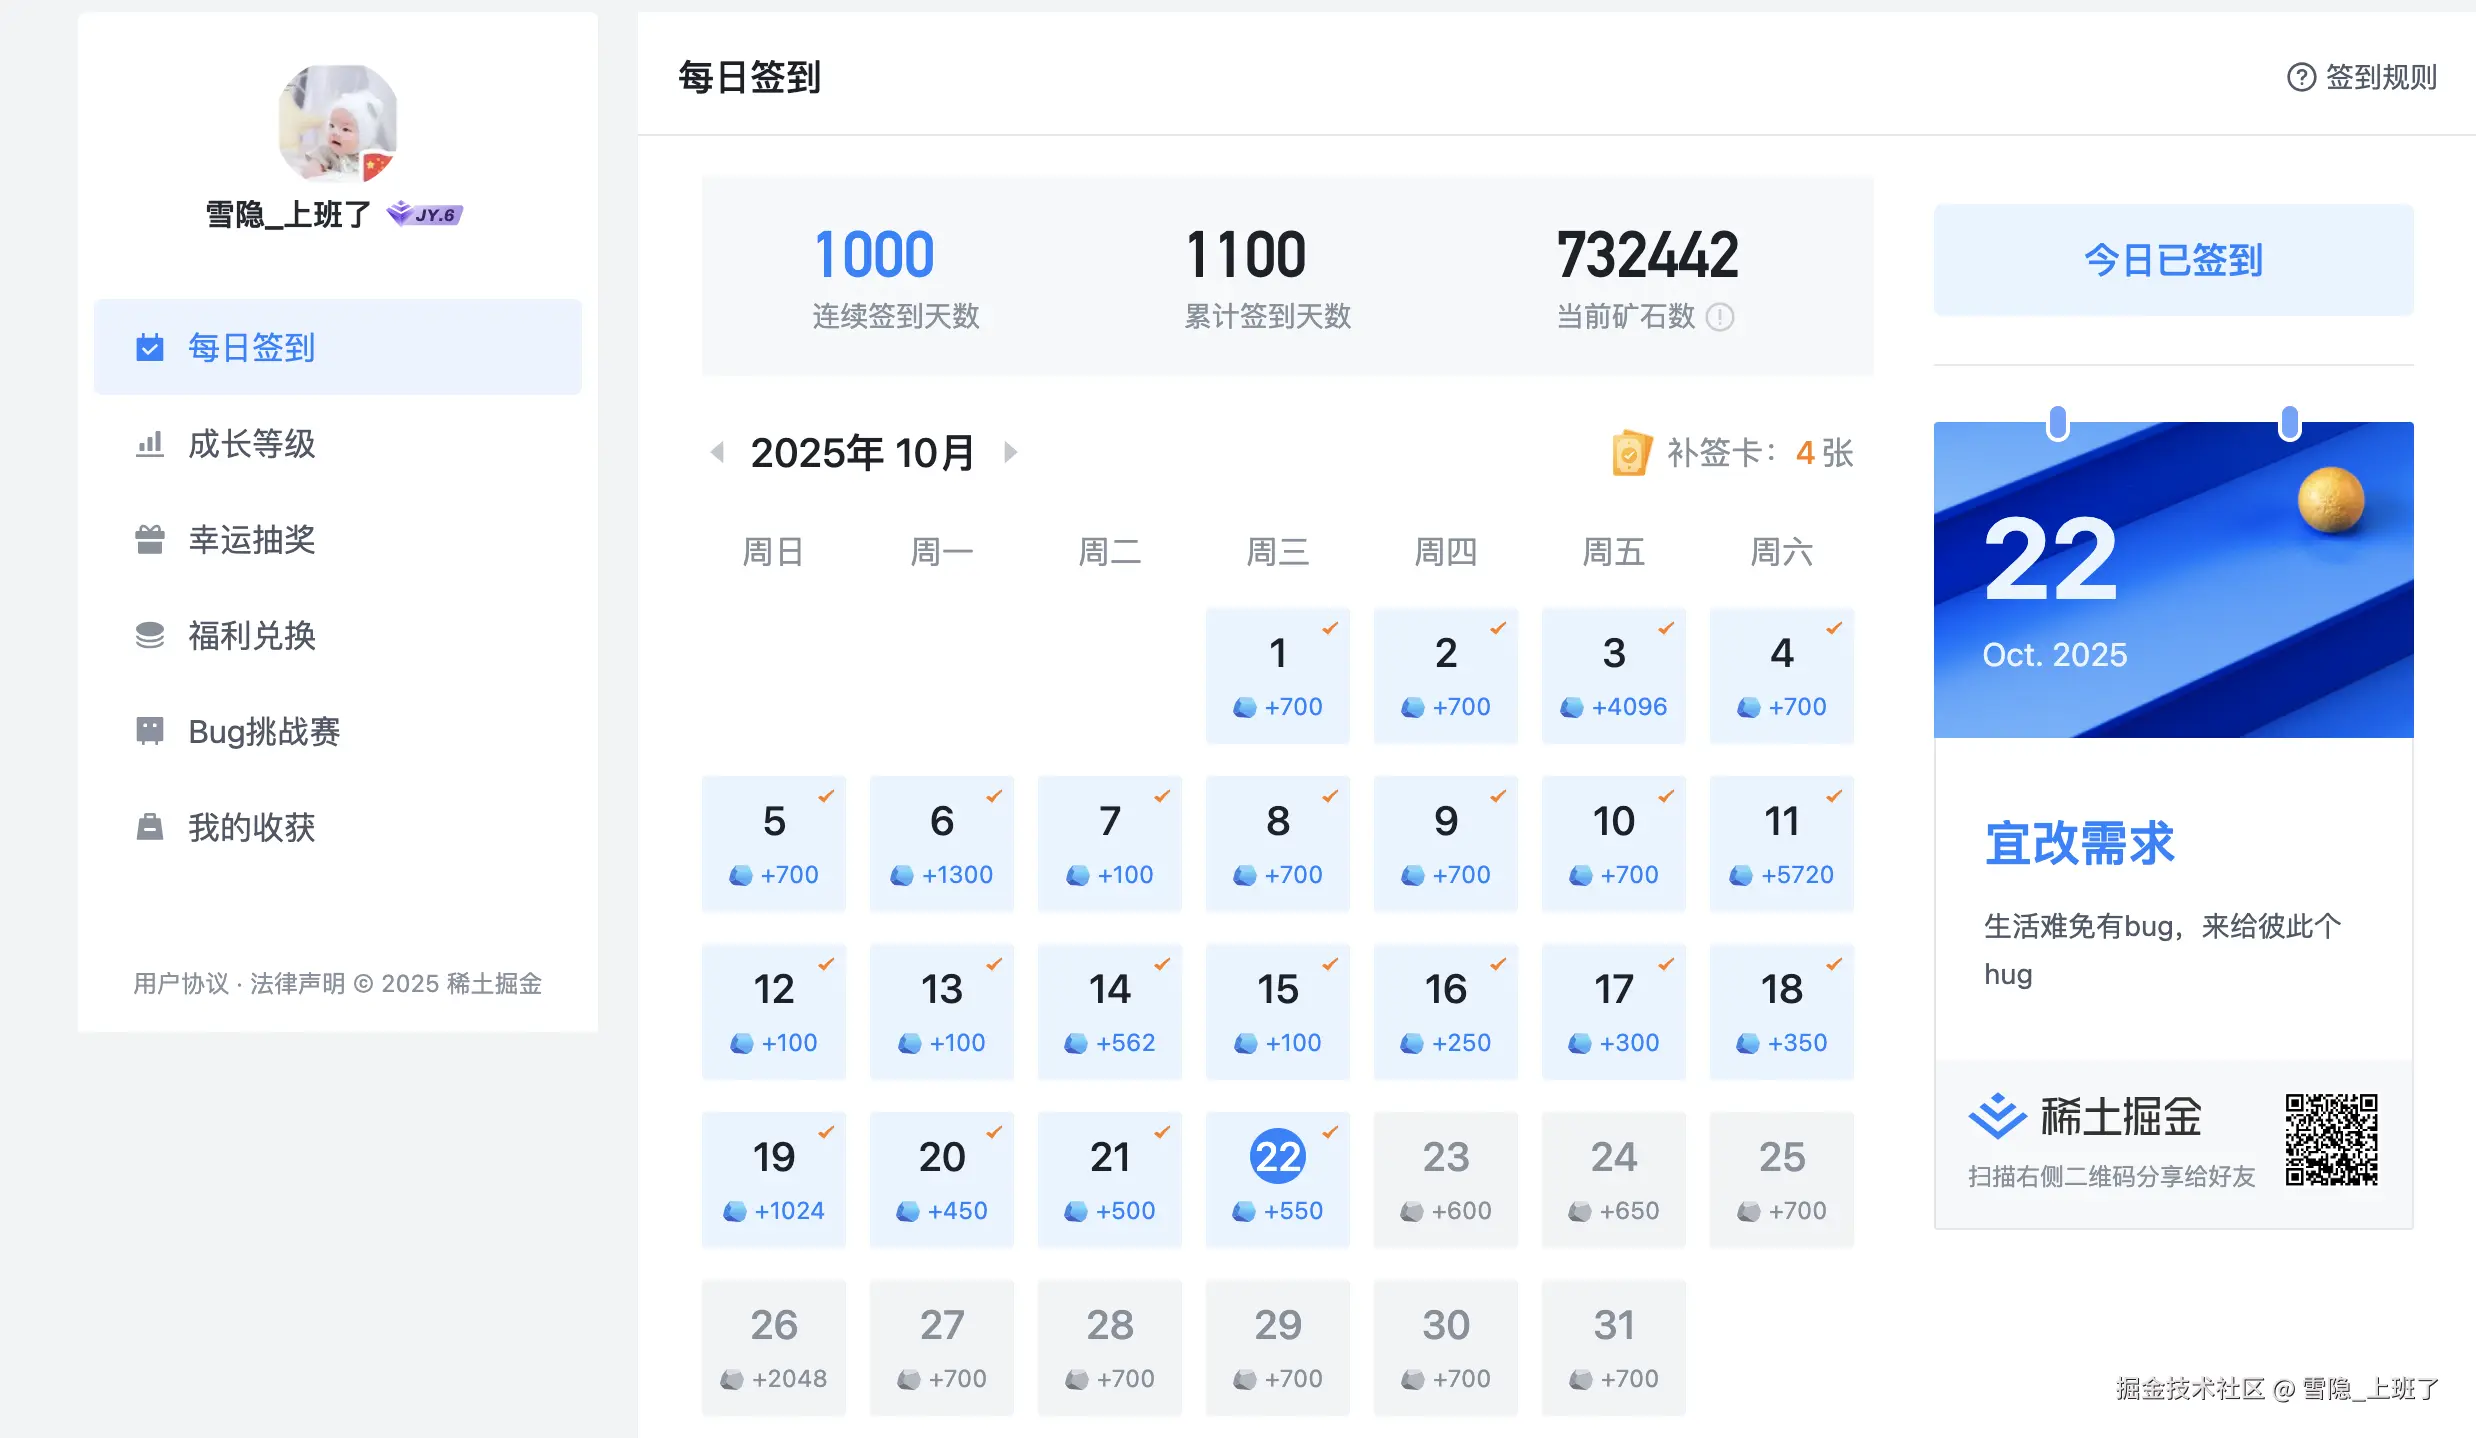Click the JY.6 level badge

tap(423, 214)
